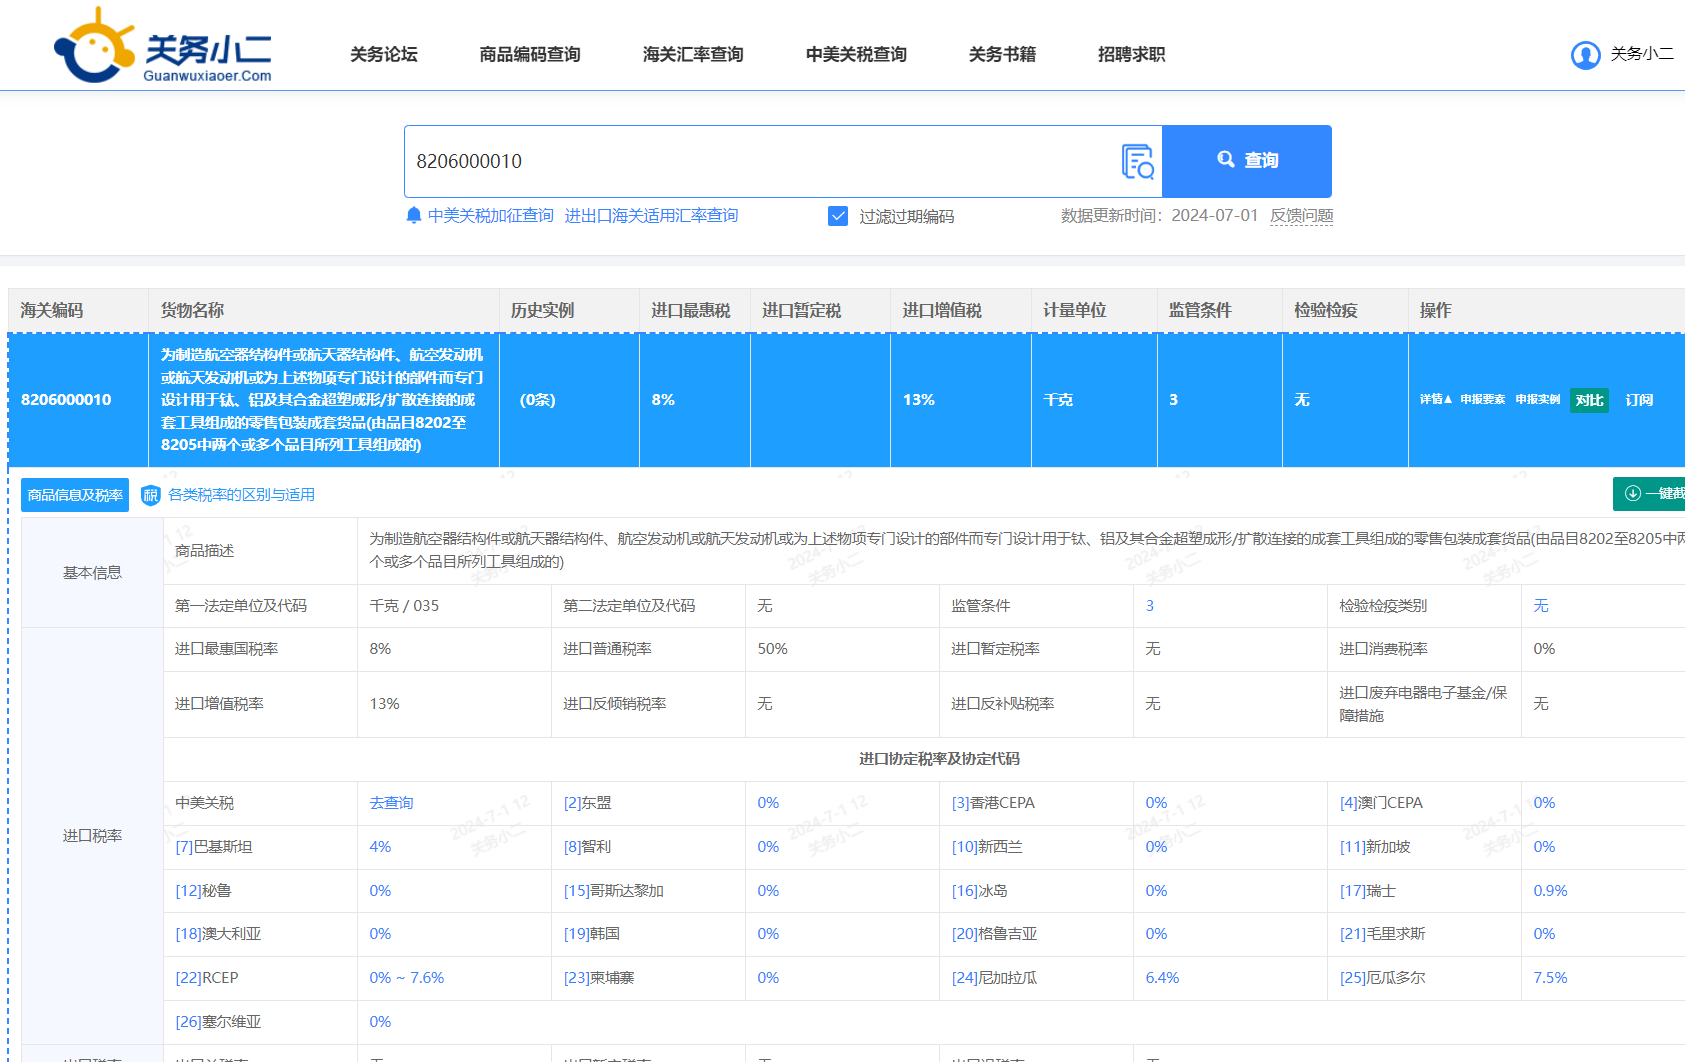The height and width of the screenshot is (1062, 1685).
Task: Open the 招聘求职 menu
Action: (1131, 54)
